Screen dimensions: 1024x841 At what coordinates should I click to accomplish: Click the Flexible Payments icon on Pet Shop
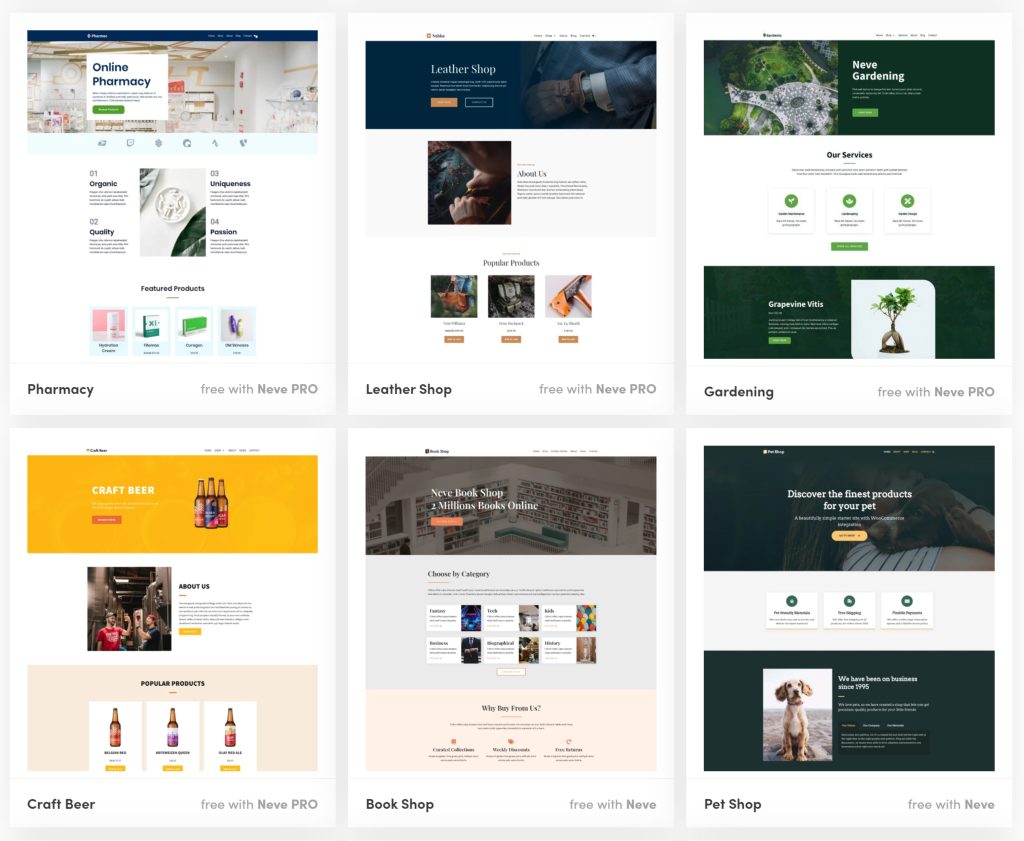[x=907, y=601]
